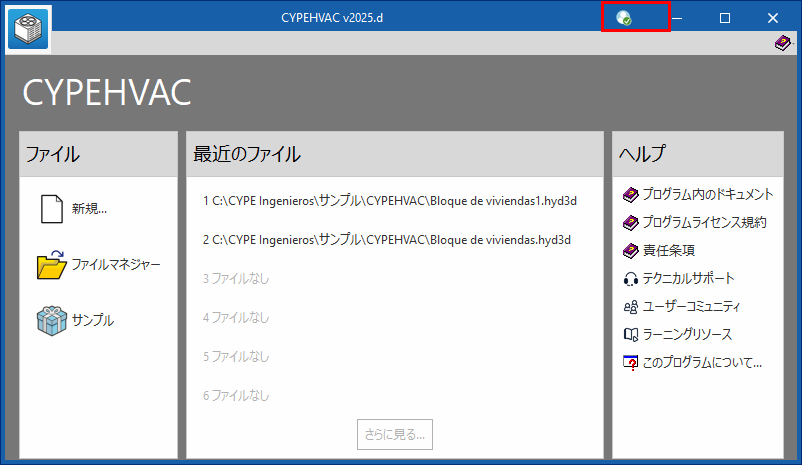Image resolution: width=802 pixels, height=465 pixels.
Task: Maximize the CYPEHVAC window
Action: coord(725,18)
